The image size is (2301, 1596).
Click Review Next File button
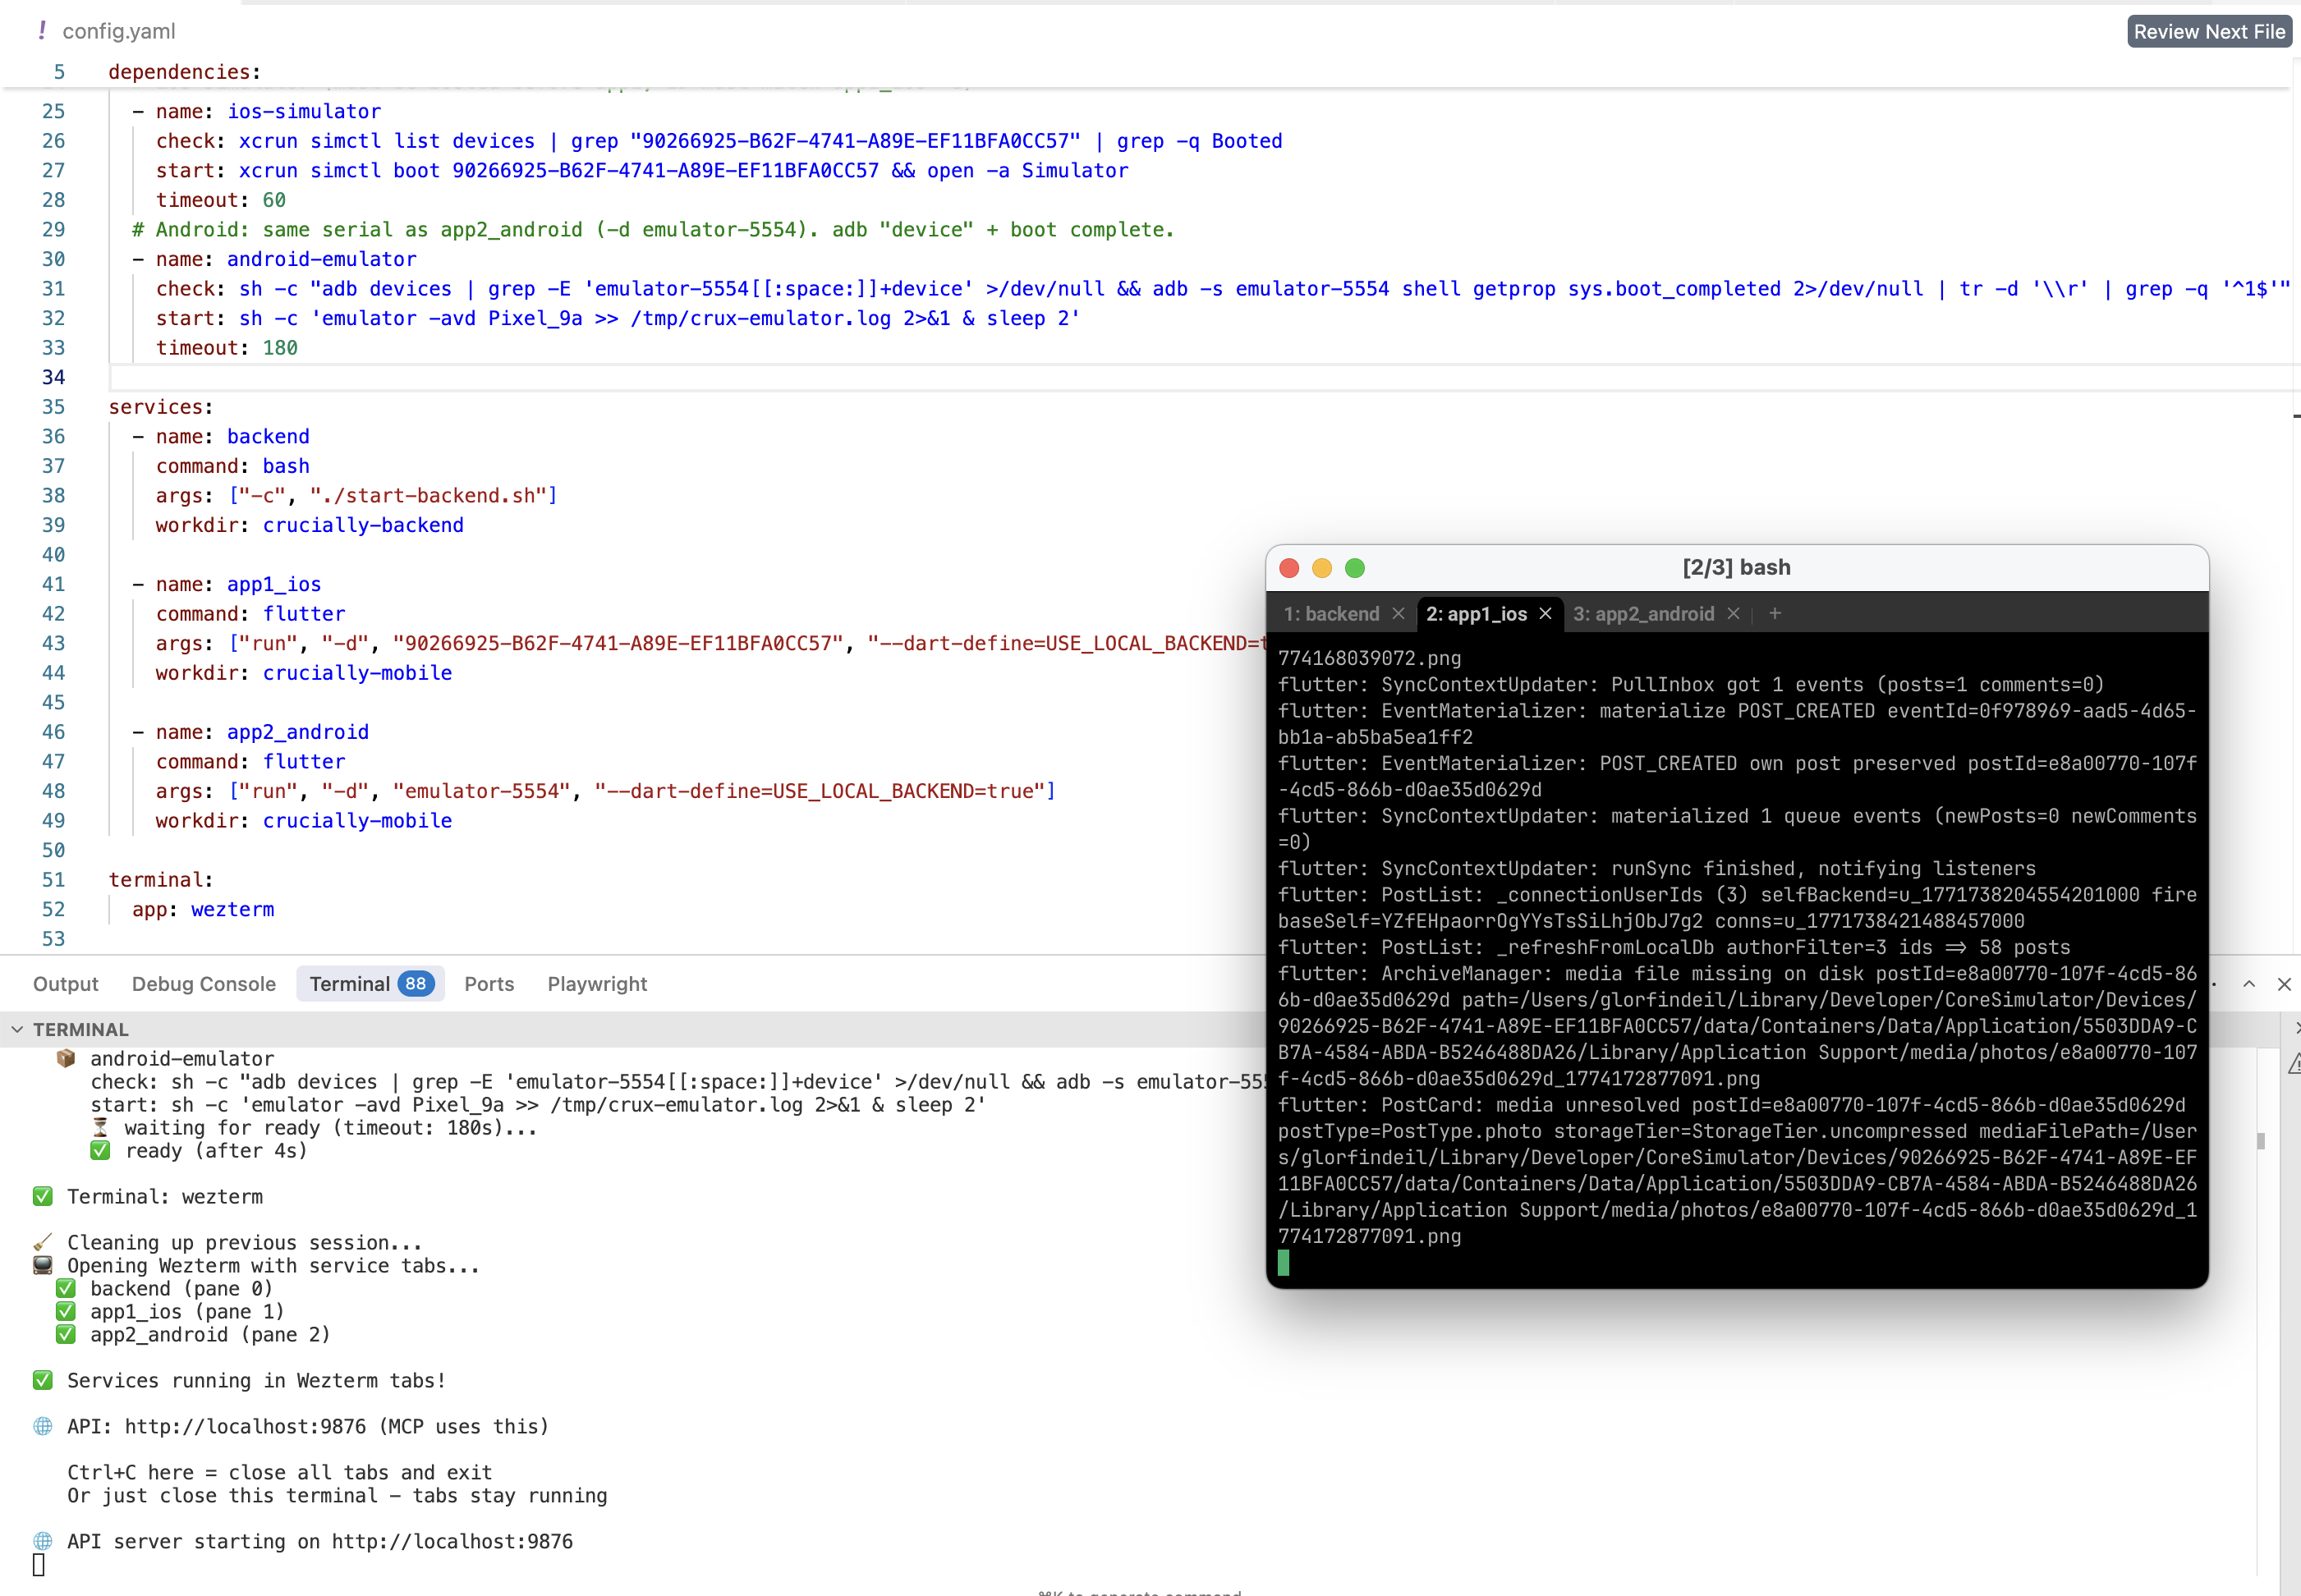(2208, 32)
